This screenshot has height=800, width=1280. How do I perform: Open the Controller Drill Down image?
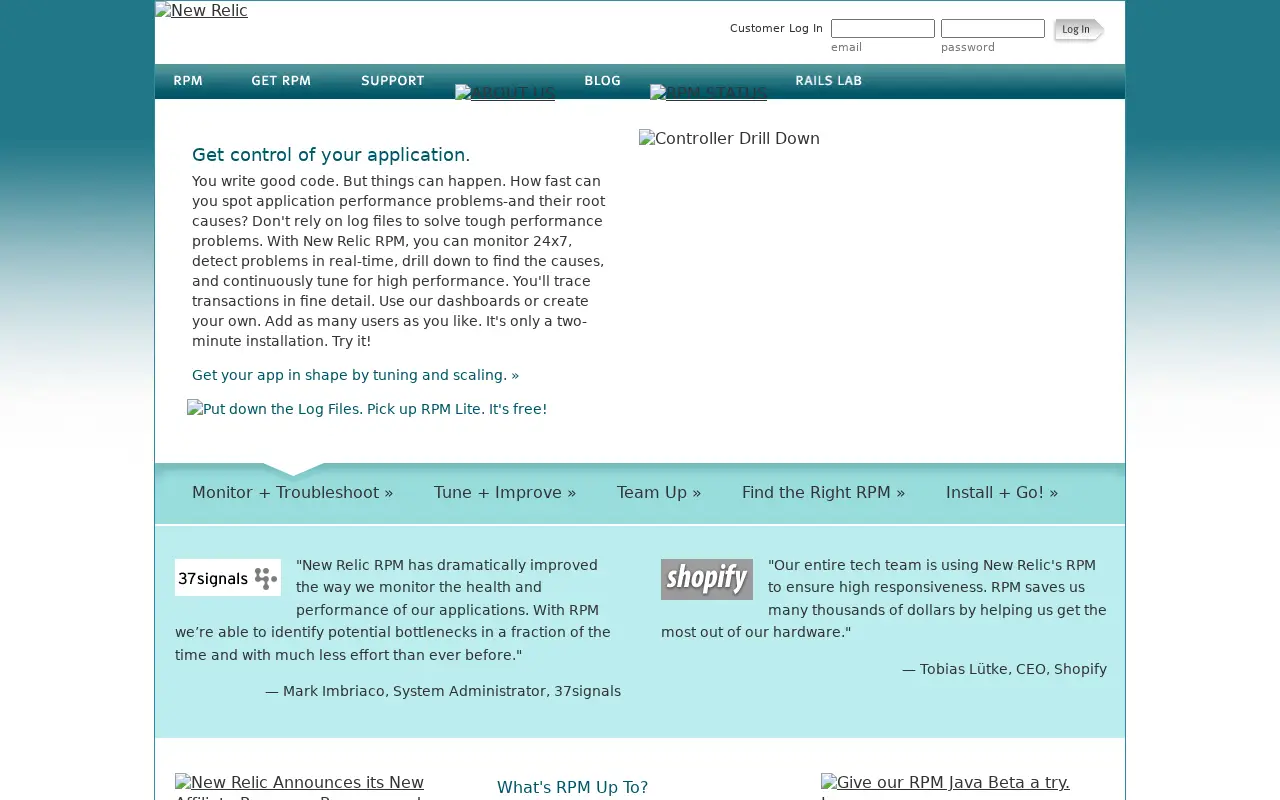[729, 139]
